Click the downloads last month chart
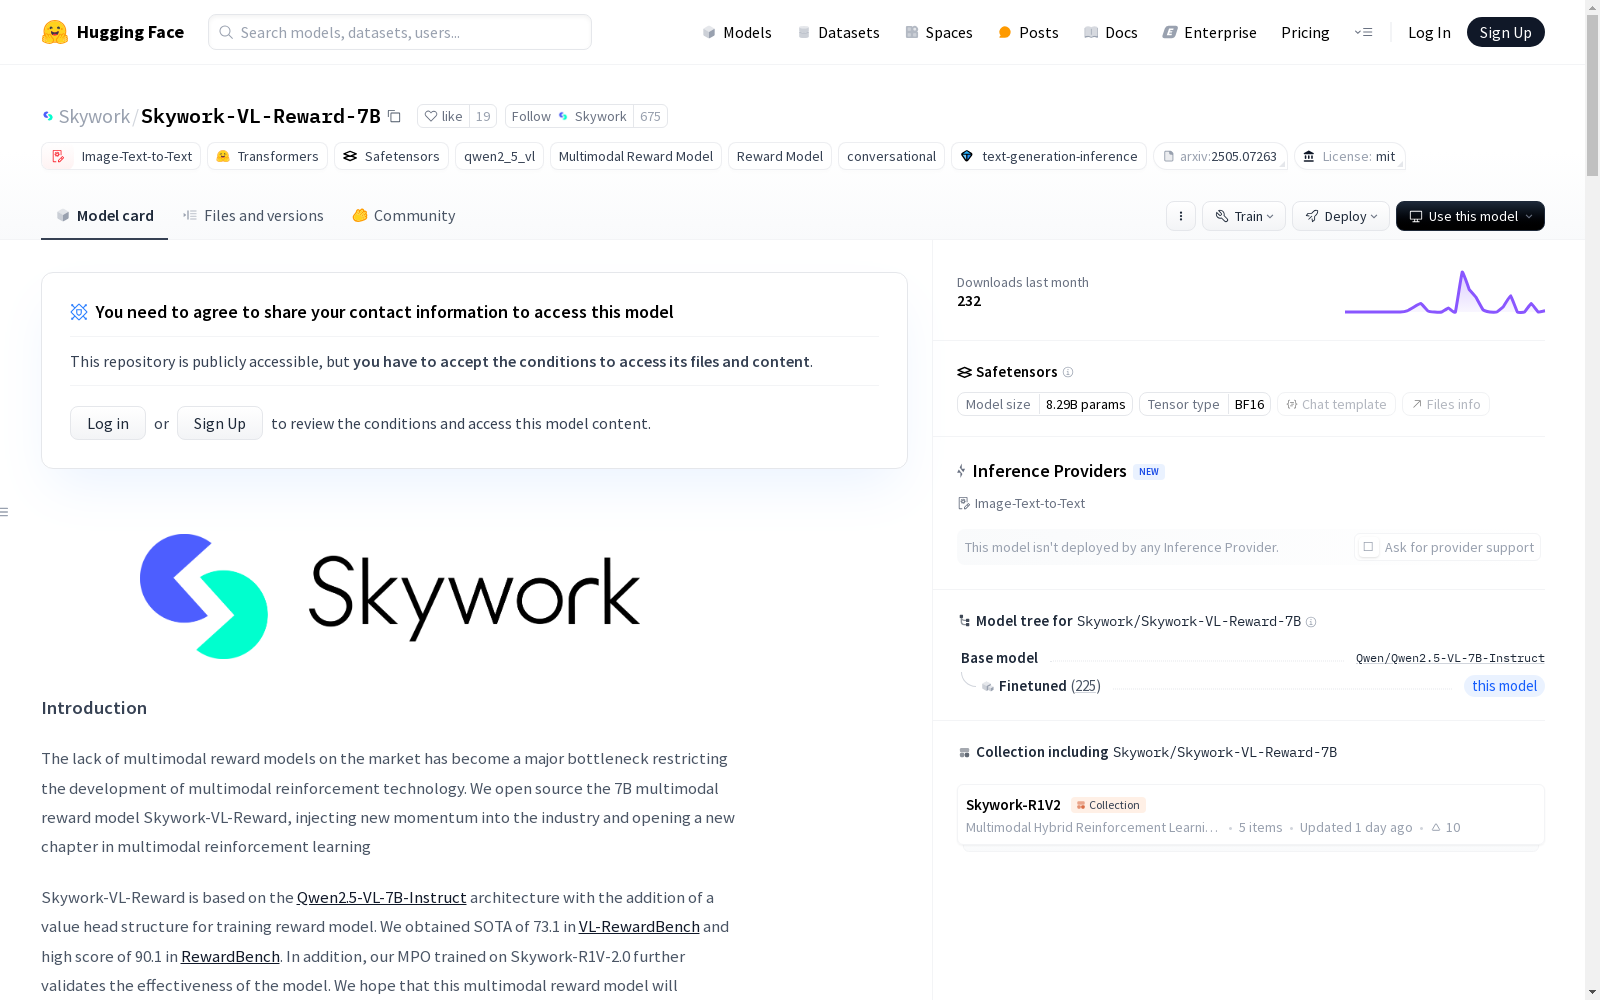Image resolution: width=1600 pixels, height=1000 pixels. click(1445, 292)
